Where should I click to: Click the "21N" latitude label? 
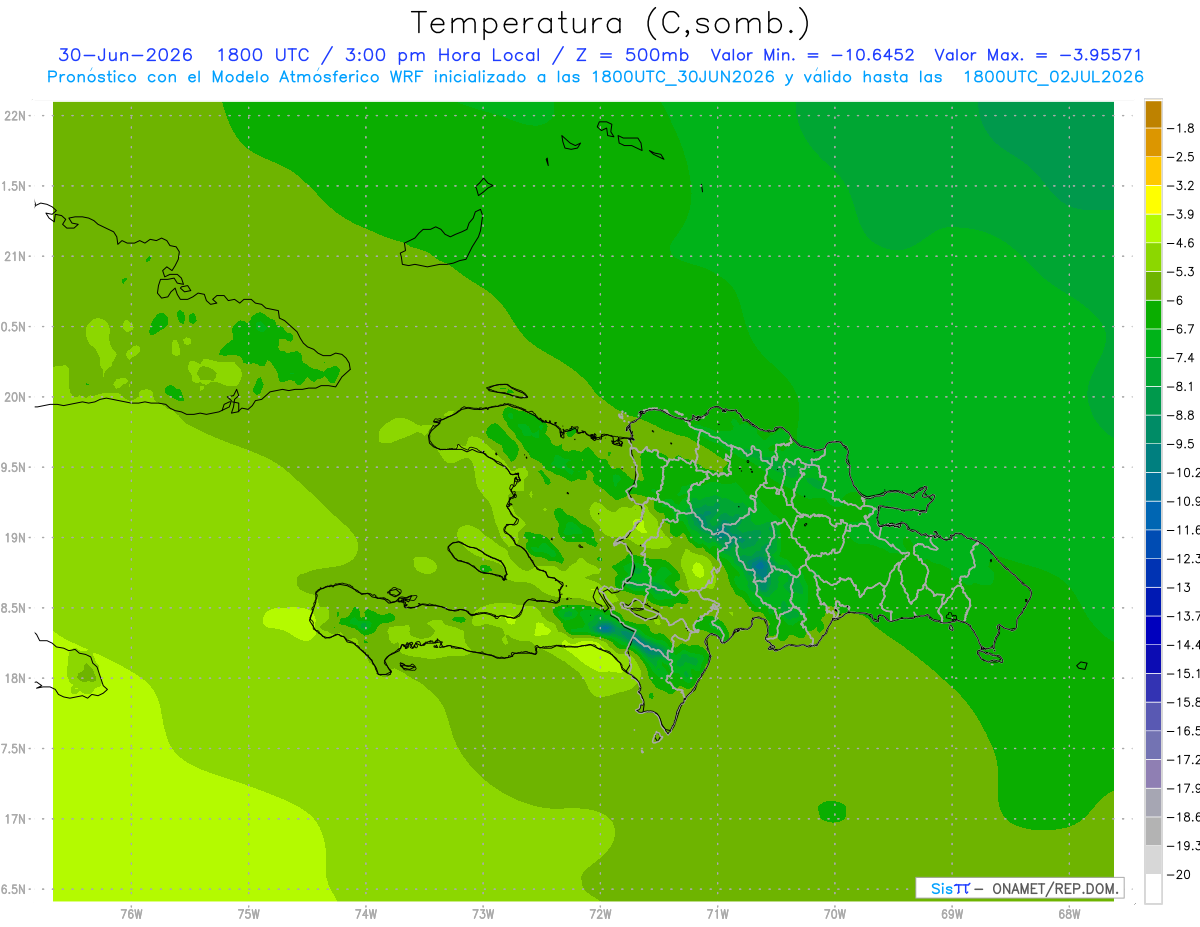pos(15,257)
